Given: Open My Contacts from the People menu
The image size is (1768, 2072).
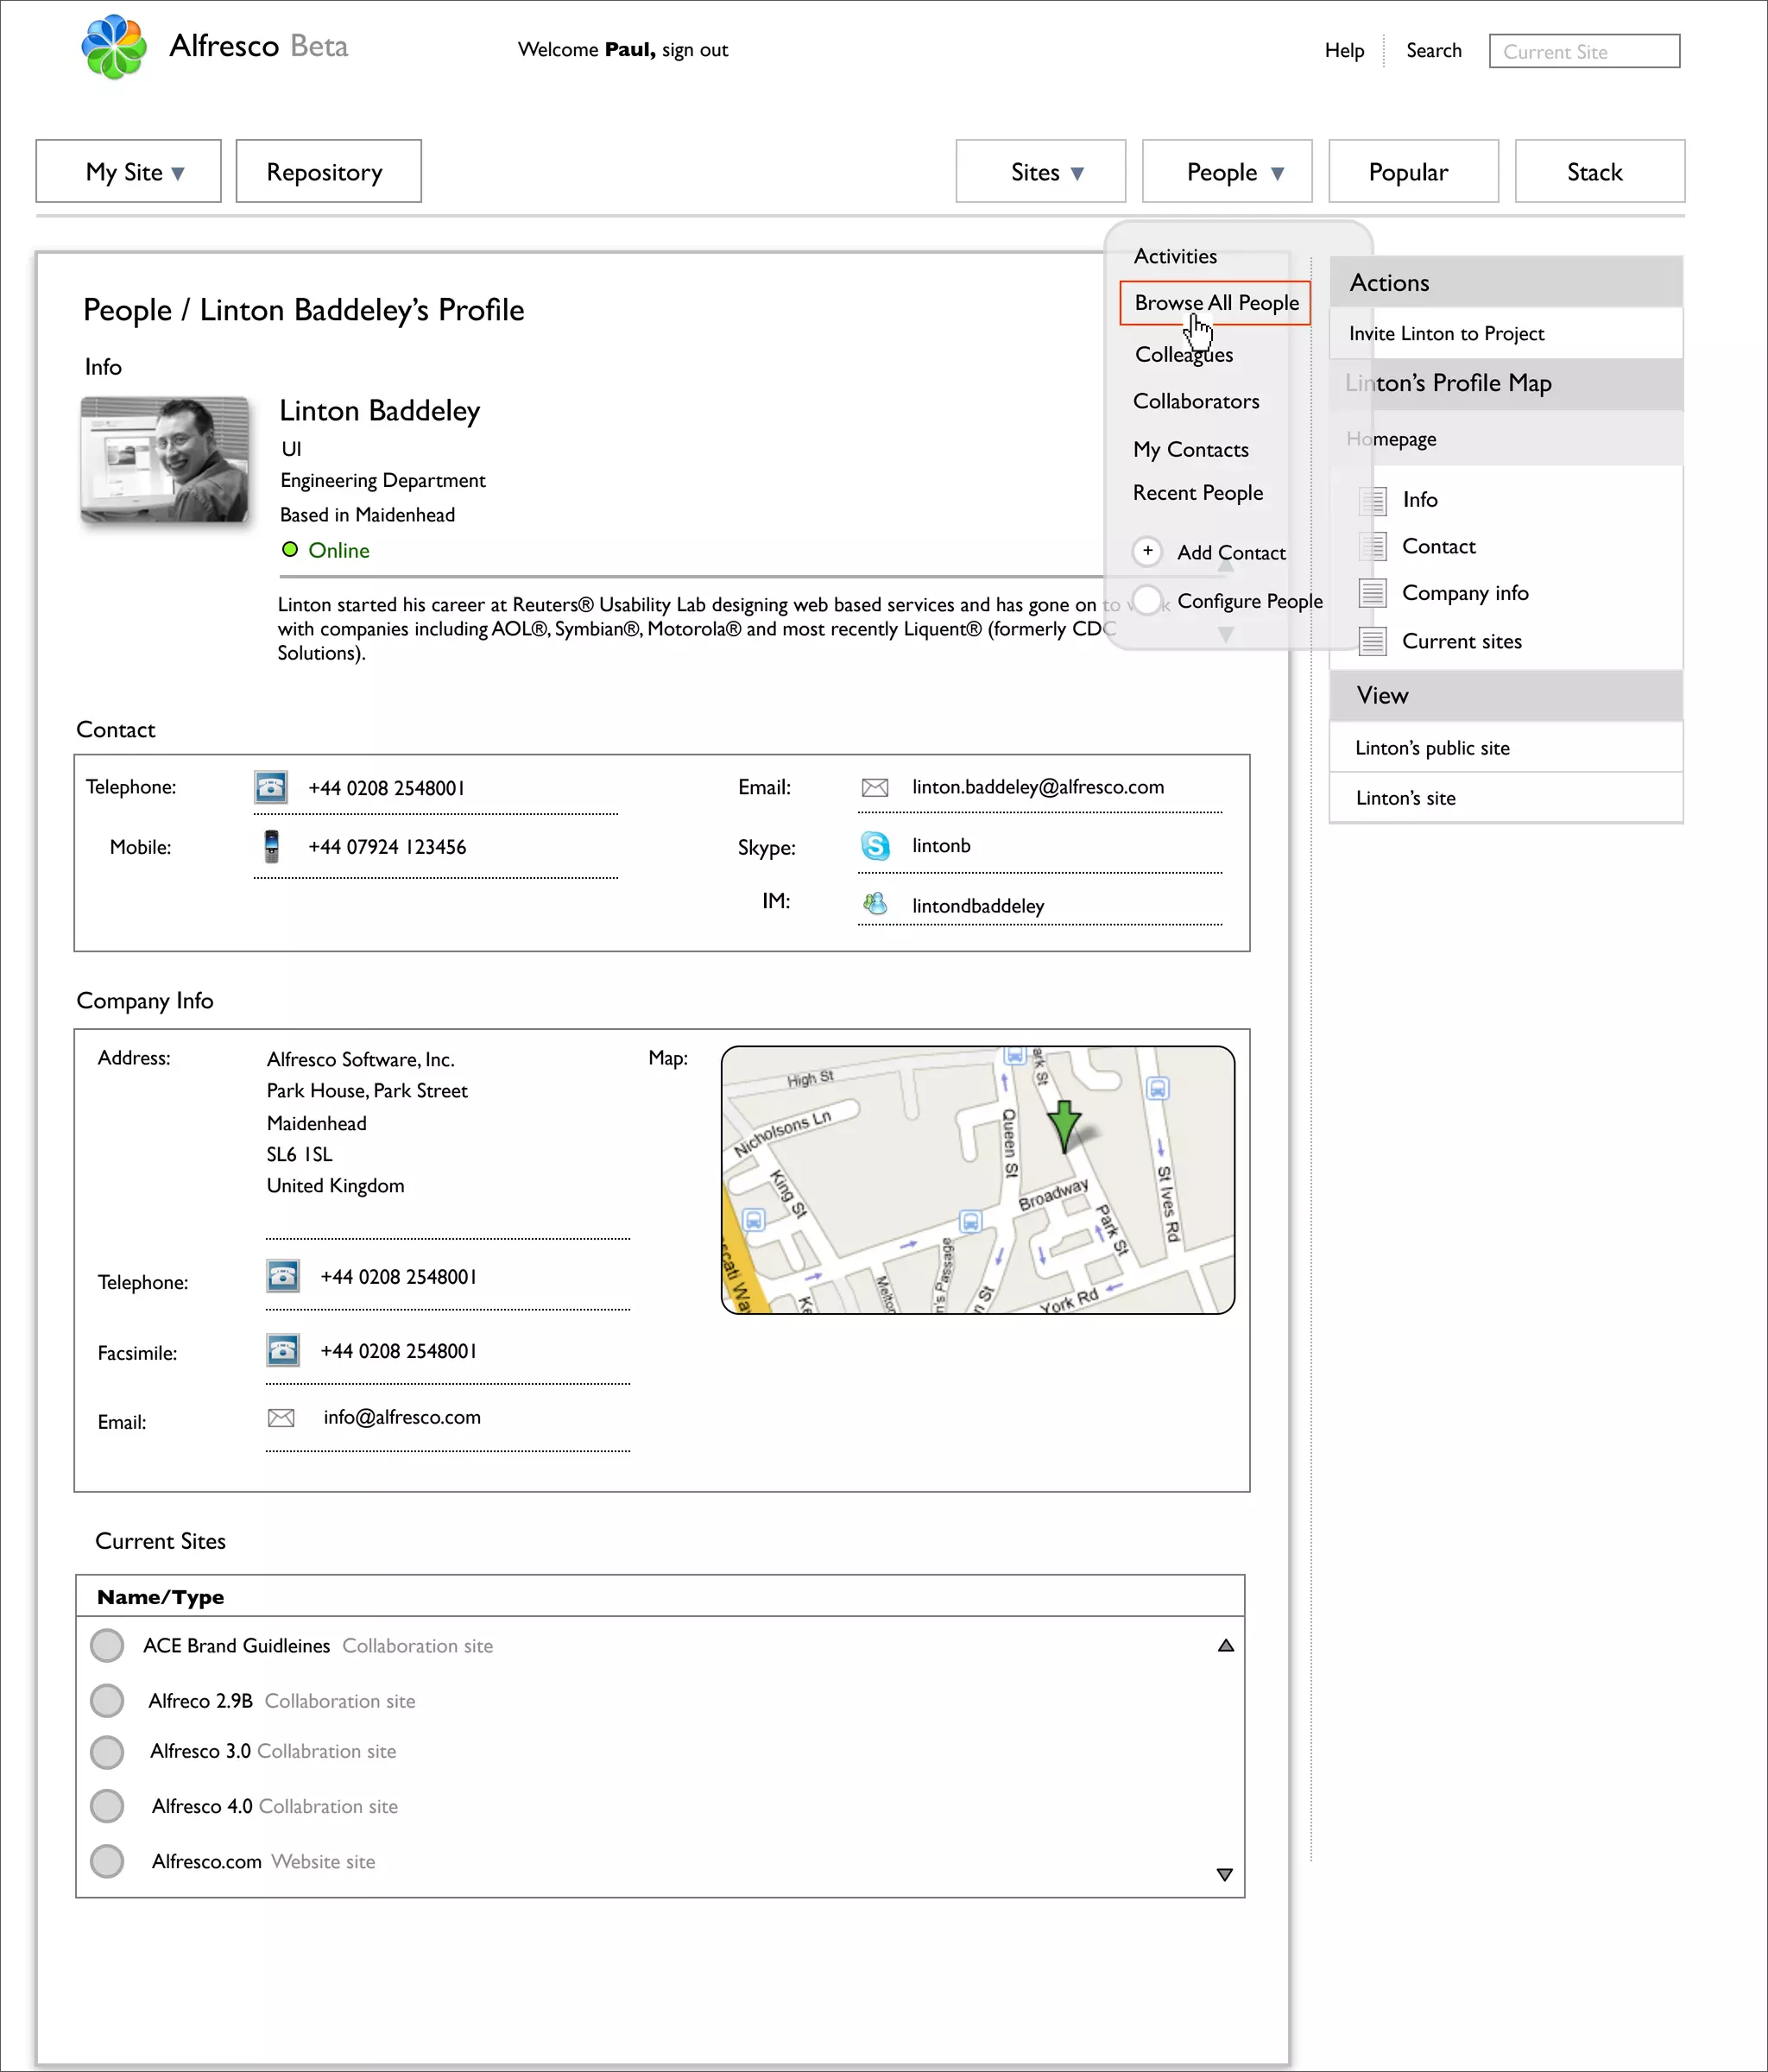Looking at the screenshot, I should click(1191, 450).
